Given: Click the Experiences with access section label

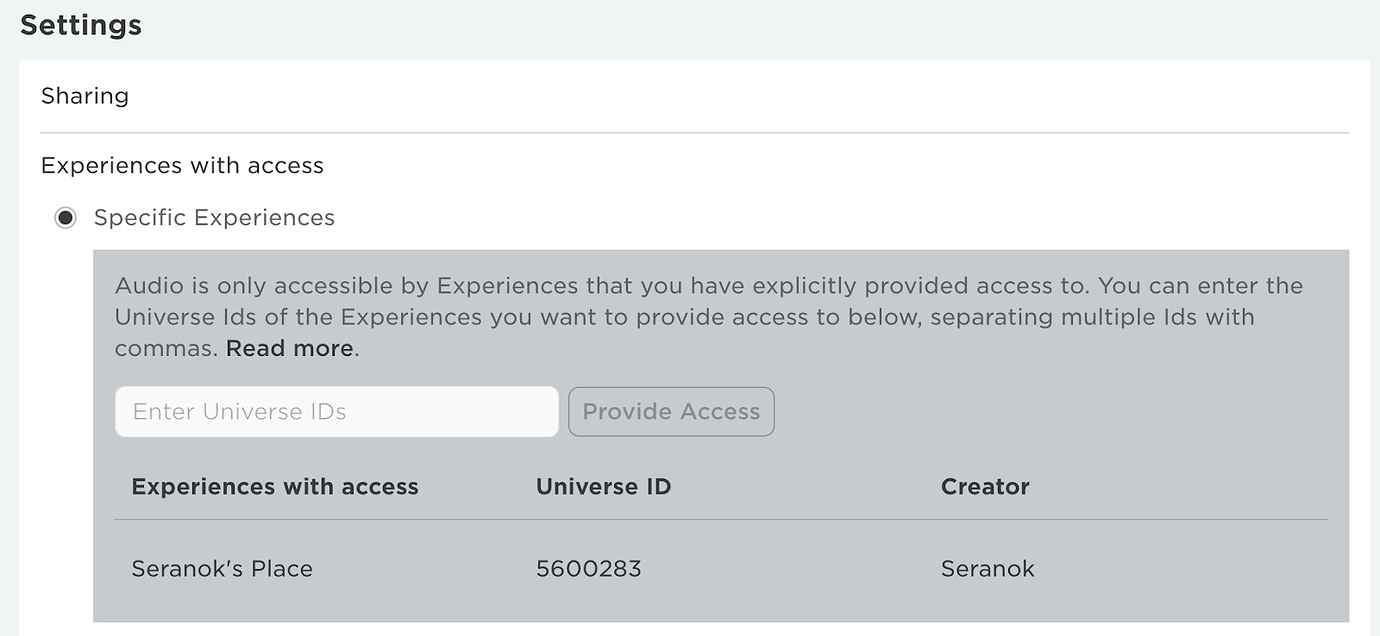Looking at the screenshot, I should coord(182,165).
